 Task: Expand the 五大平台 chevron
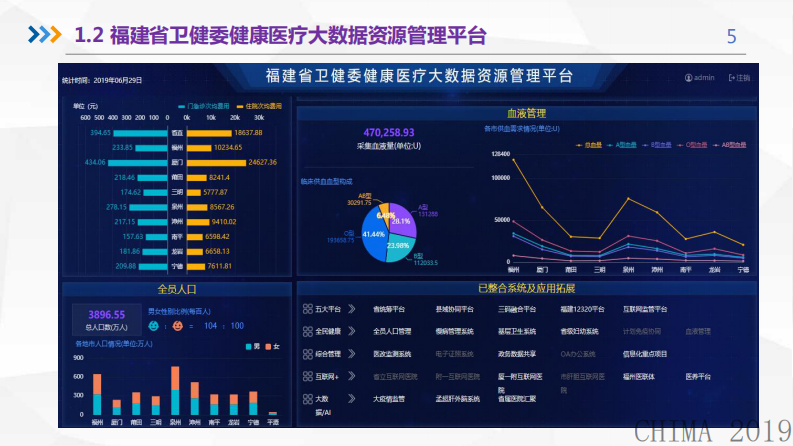[351, 309]
